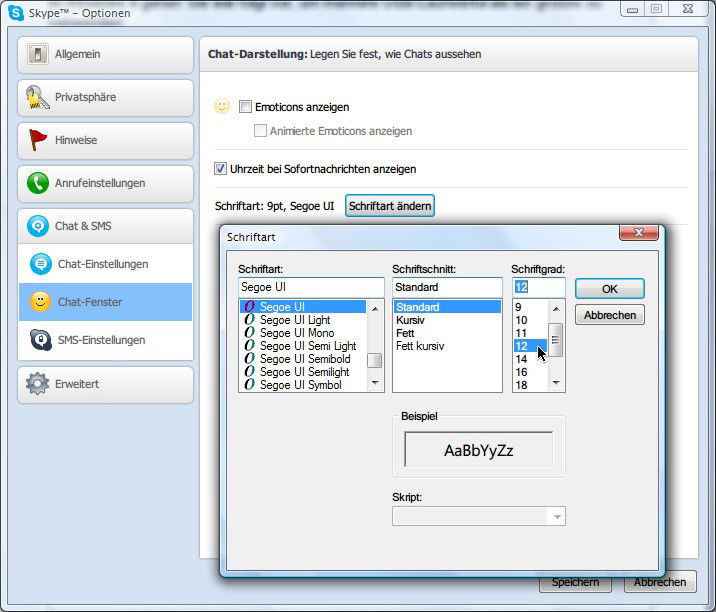Select Chat-Fenster in the sidebar

point(105,302)
